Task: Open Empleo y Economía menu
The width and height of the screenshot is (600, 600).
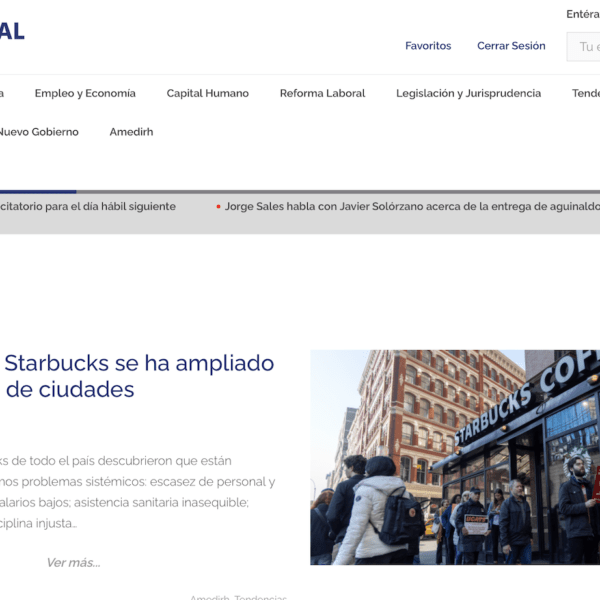Action: tap(85, 93)
